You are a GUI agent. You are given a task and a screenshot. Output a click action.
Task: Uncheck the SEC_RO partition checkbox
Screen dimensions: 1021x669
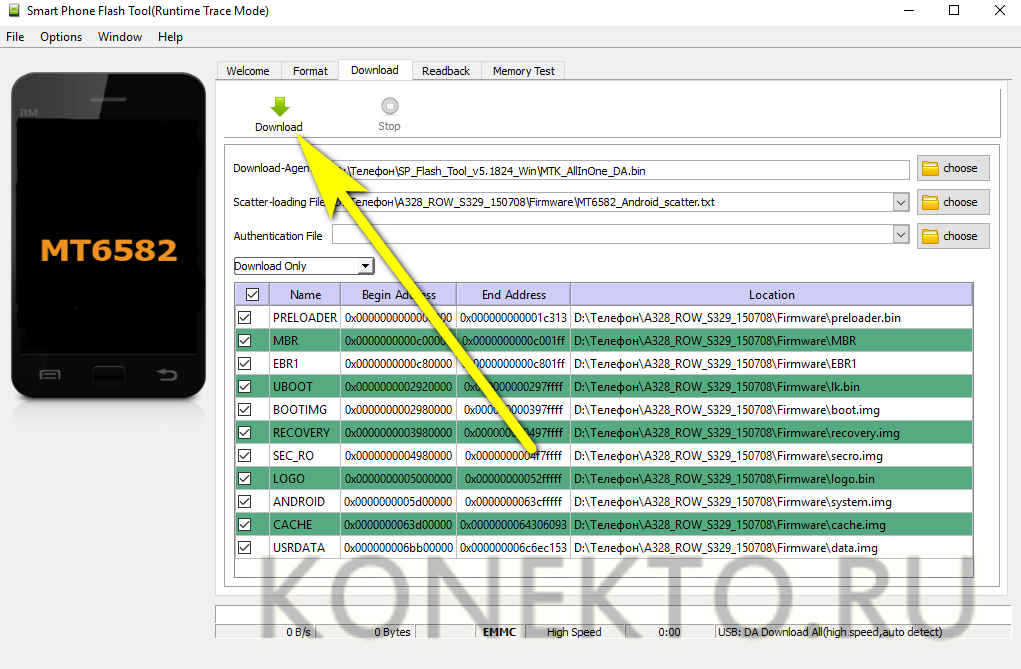point(245,455)
